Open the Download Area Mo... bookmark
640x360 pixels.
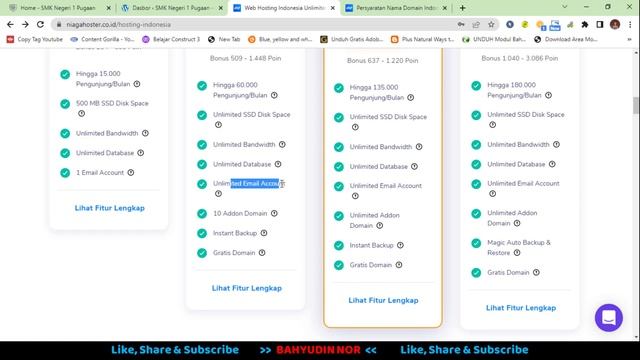pos(566,39)
